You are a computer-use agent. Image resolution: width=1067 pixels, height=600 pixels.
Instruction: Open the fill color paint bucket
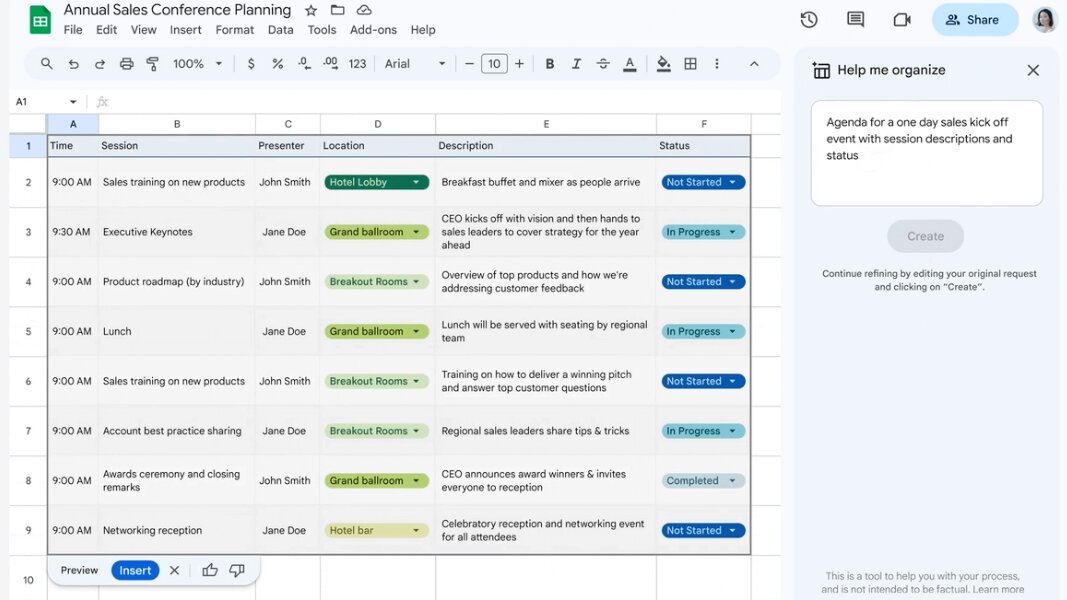[663, 64]
